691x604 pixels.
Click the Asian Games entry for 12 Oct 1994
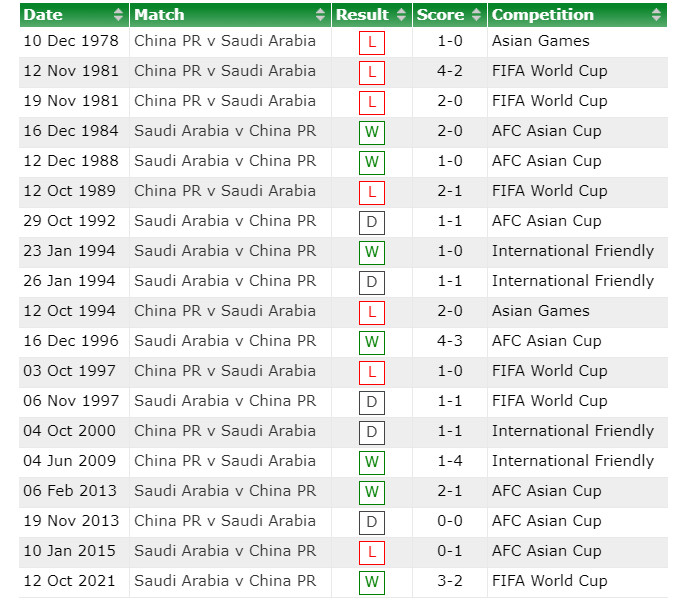coord(541,311)
